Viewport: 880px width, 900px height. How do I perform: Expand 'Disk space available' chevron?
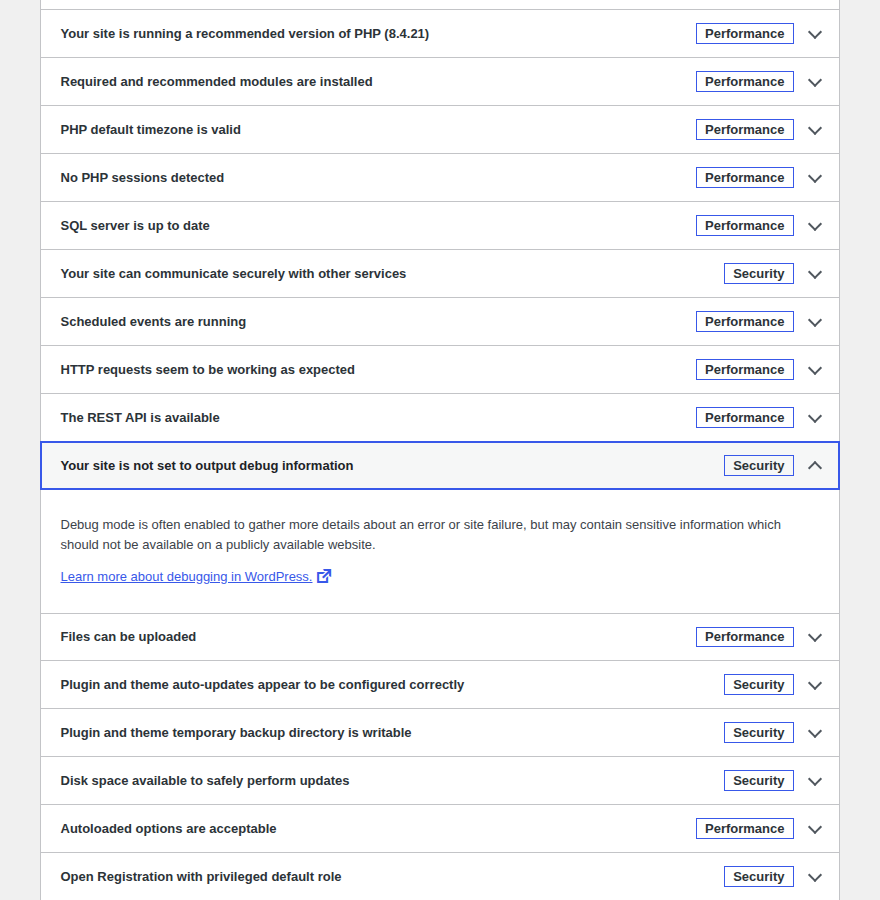coord(815,782)
